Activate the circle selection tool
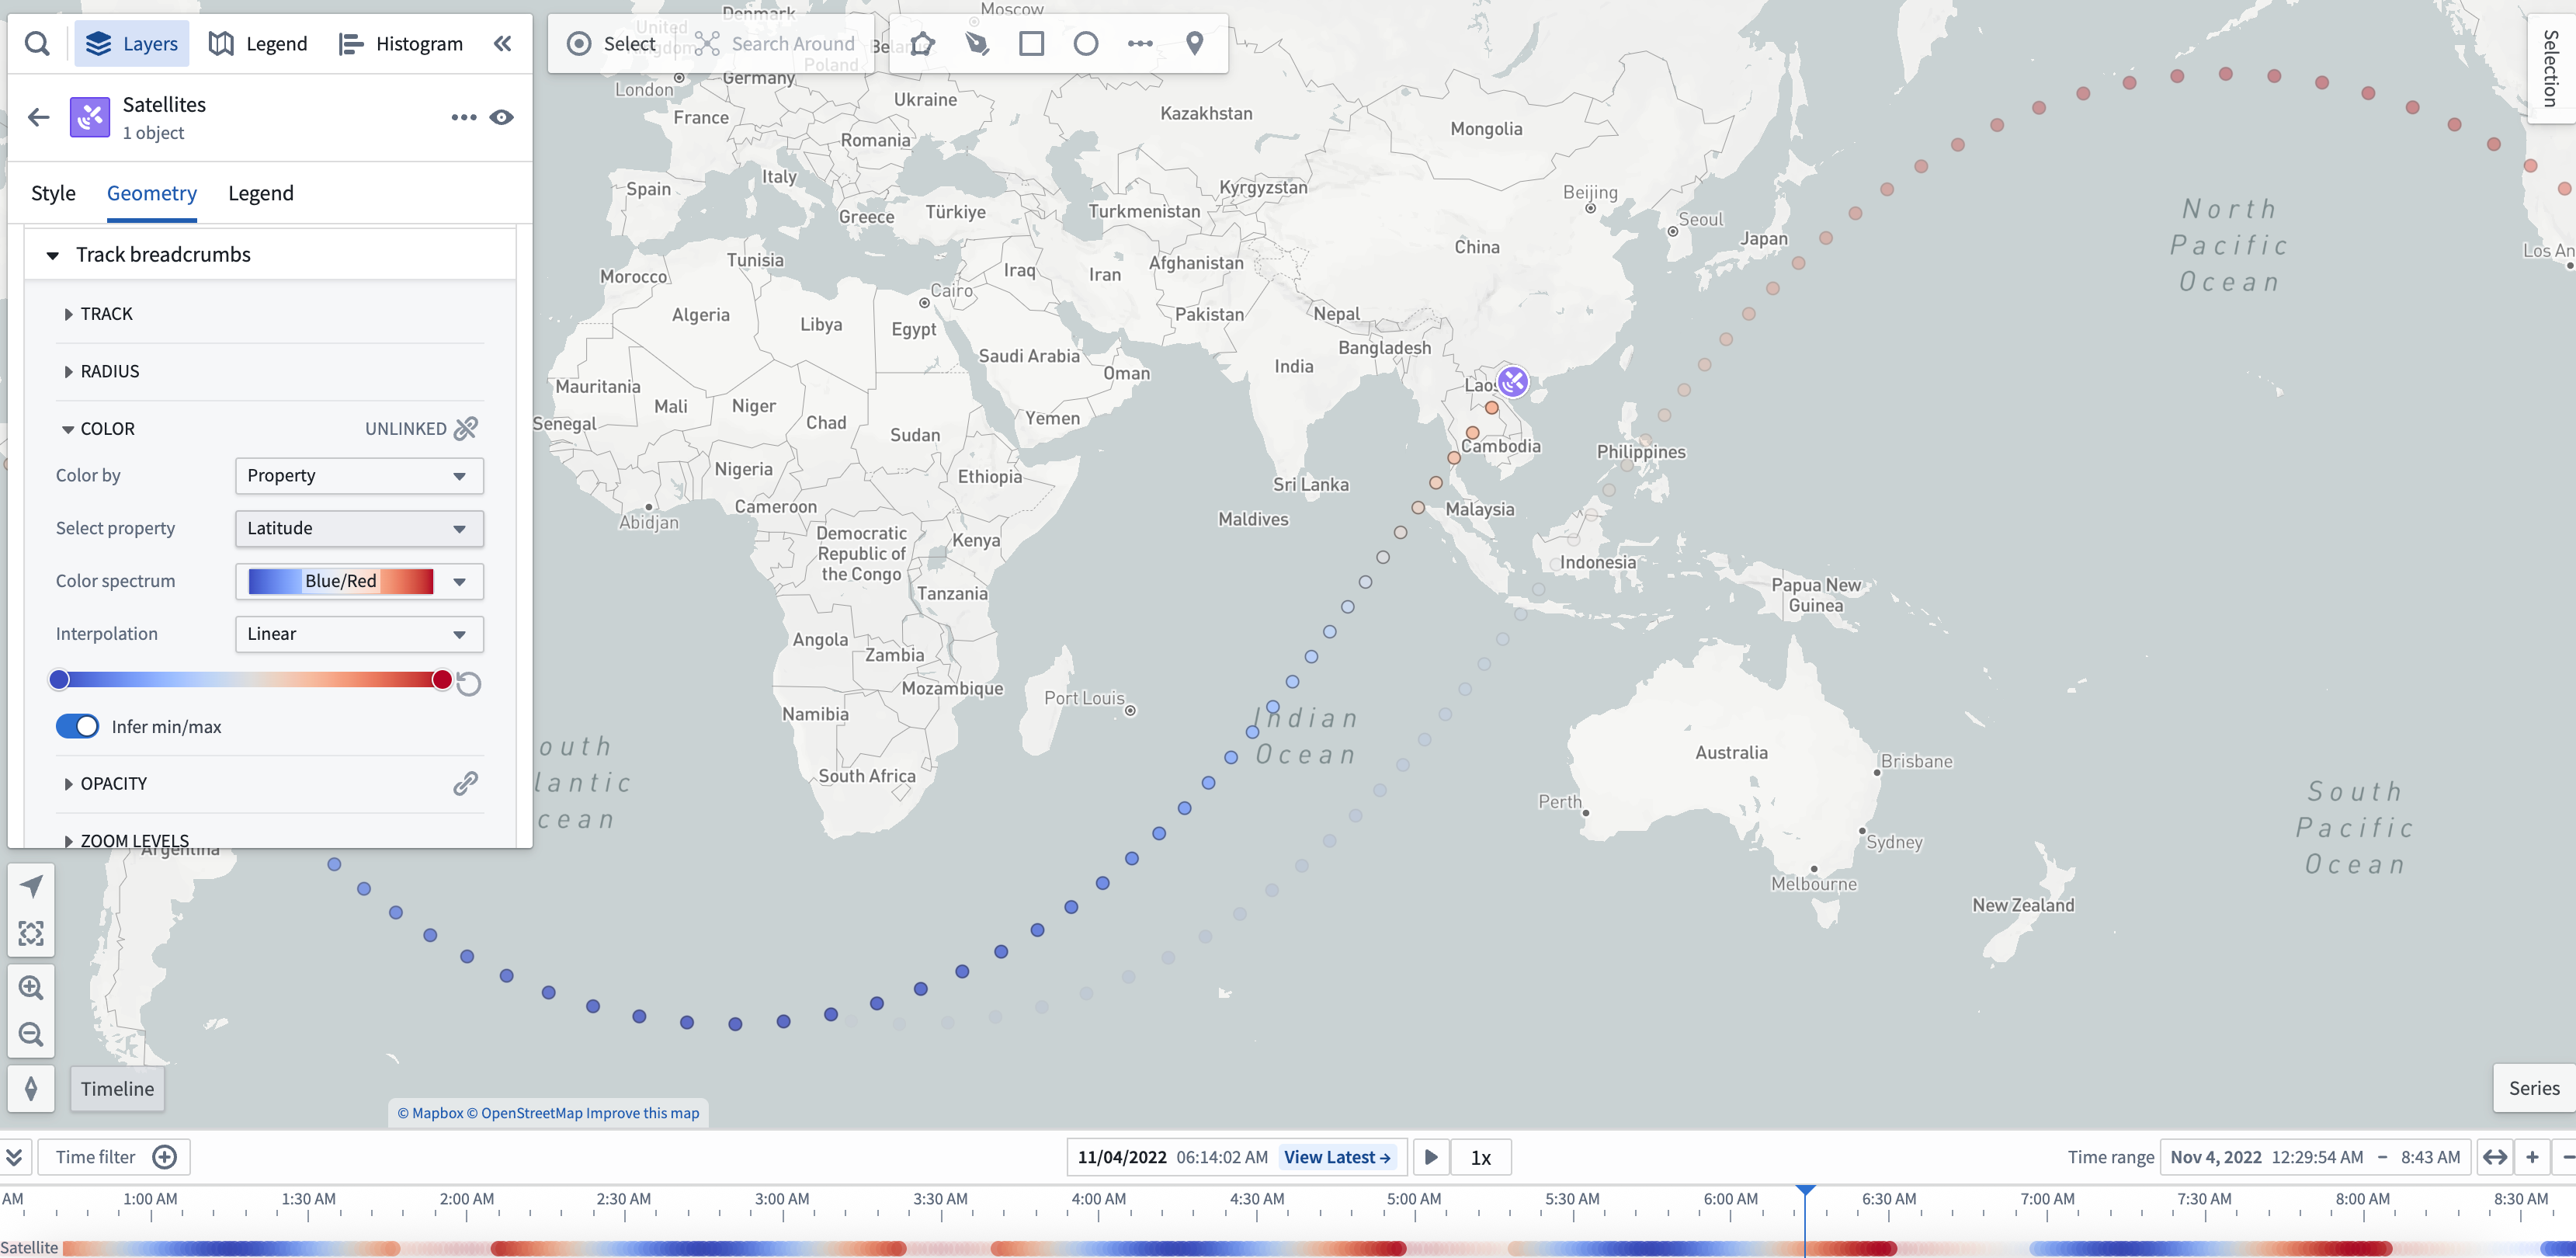The height and width of the screenshot is (1258, 2576). [1085, 43]
